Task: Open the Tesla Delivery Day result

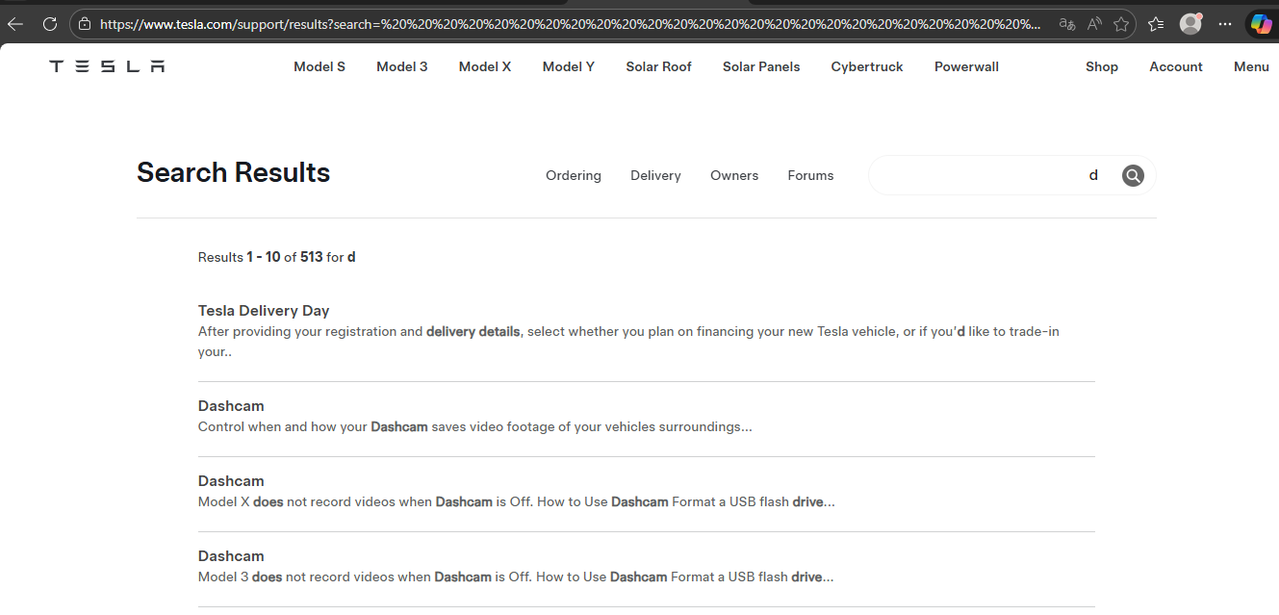Action: pyautogui.click(x=263, y=311)
